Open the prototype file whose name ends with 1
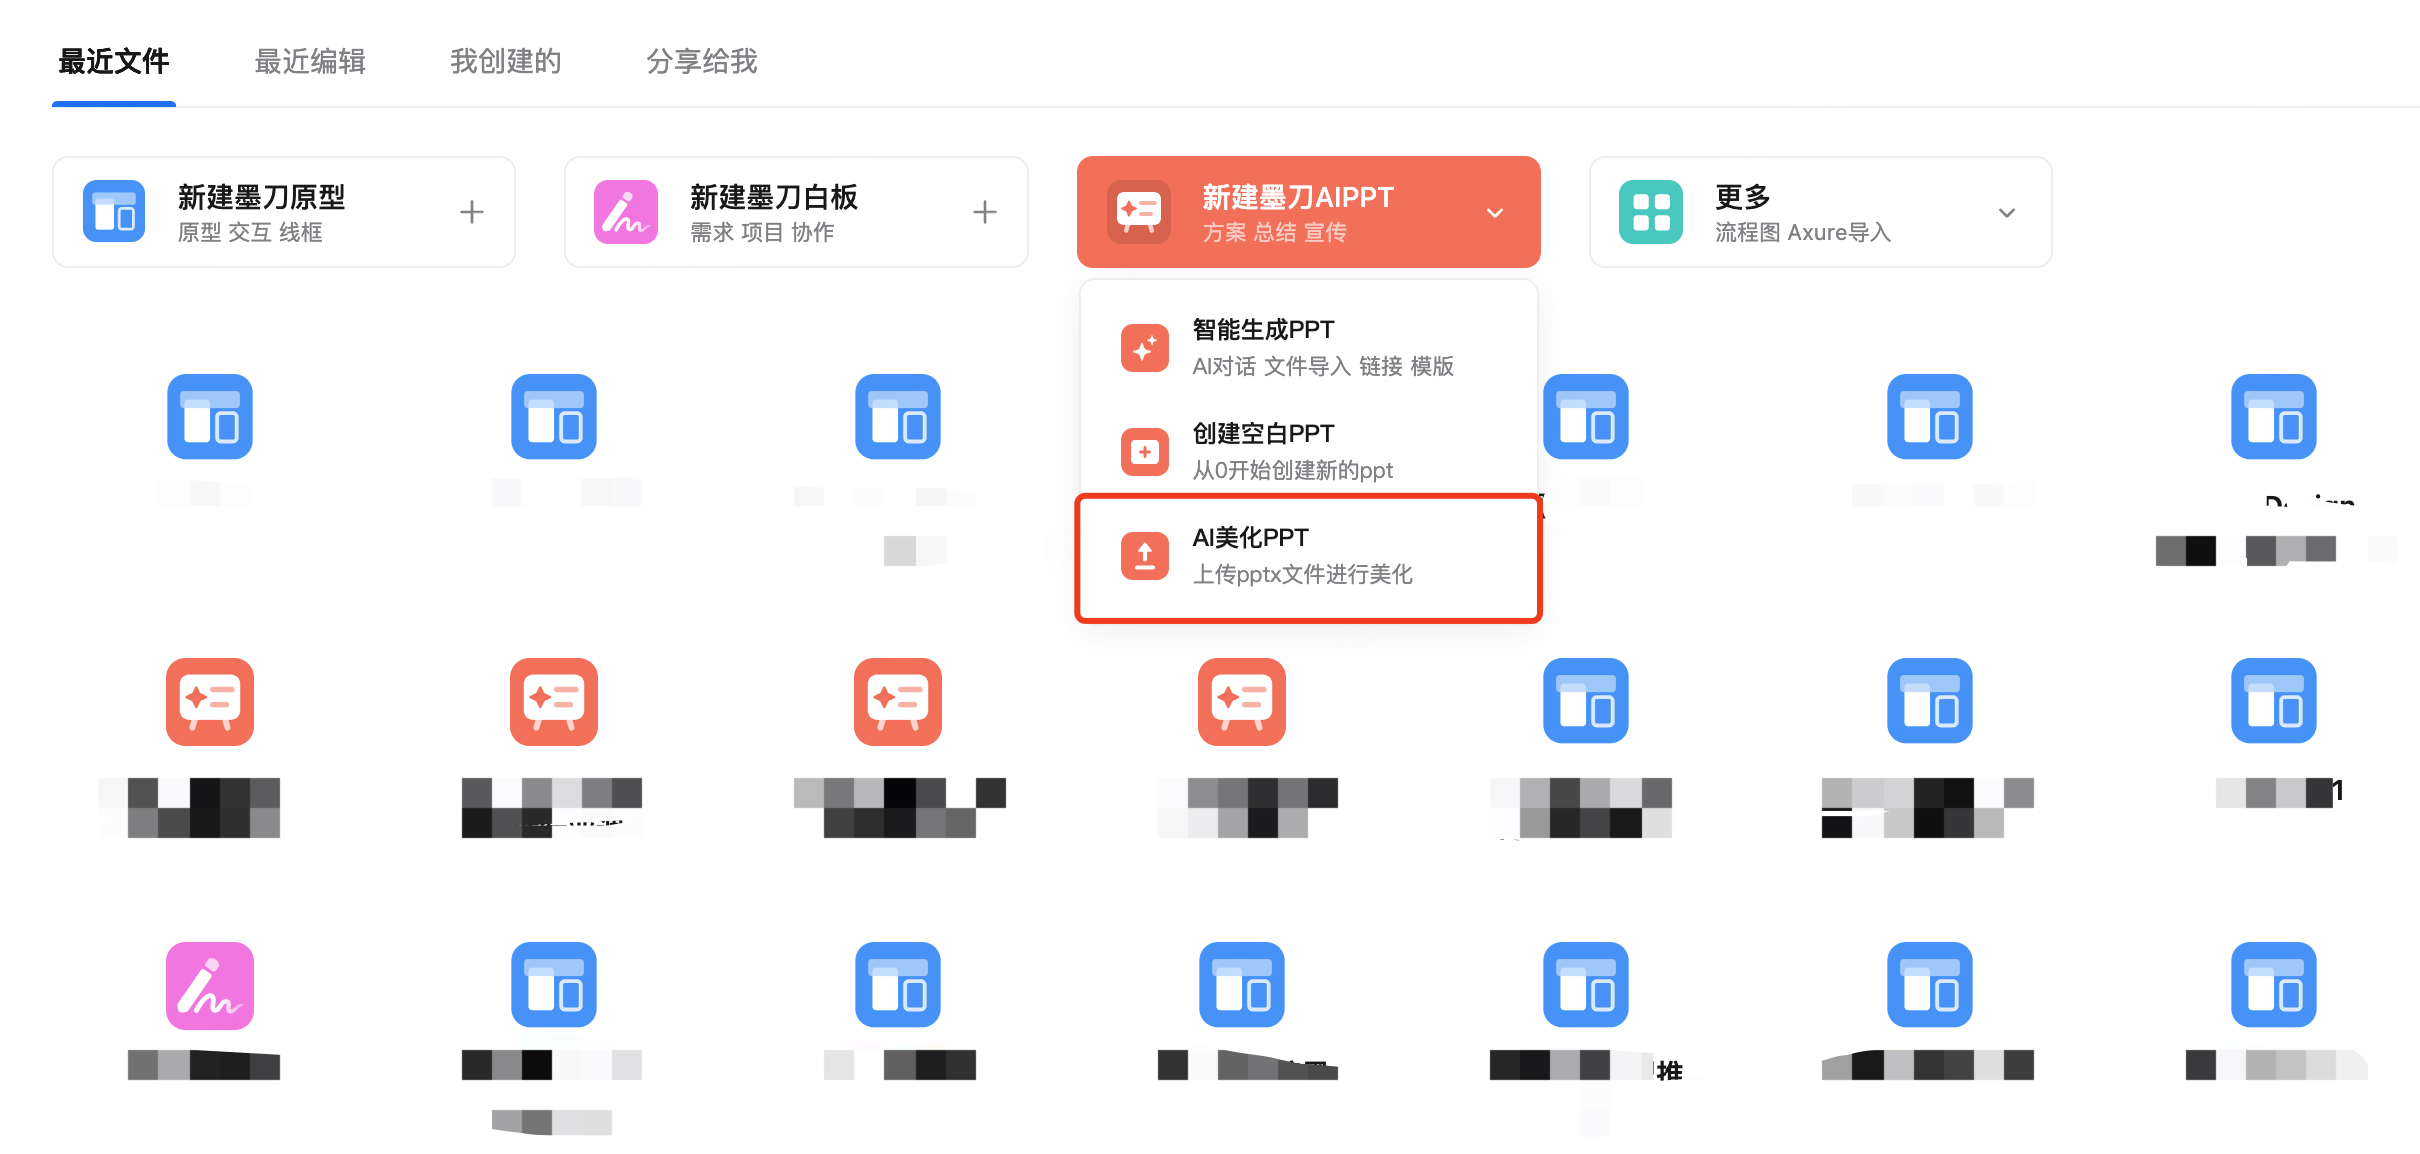Image resolution: width=2420 pixels, height=1154 pixels. (x=2274, y=701)
